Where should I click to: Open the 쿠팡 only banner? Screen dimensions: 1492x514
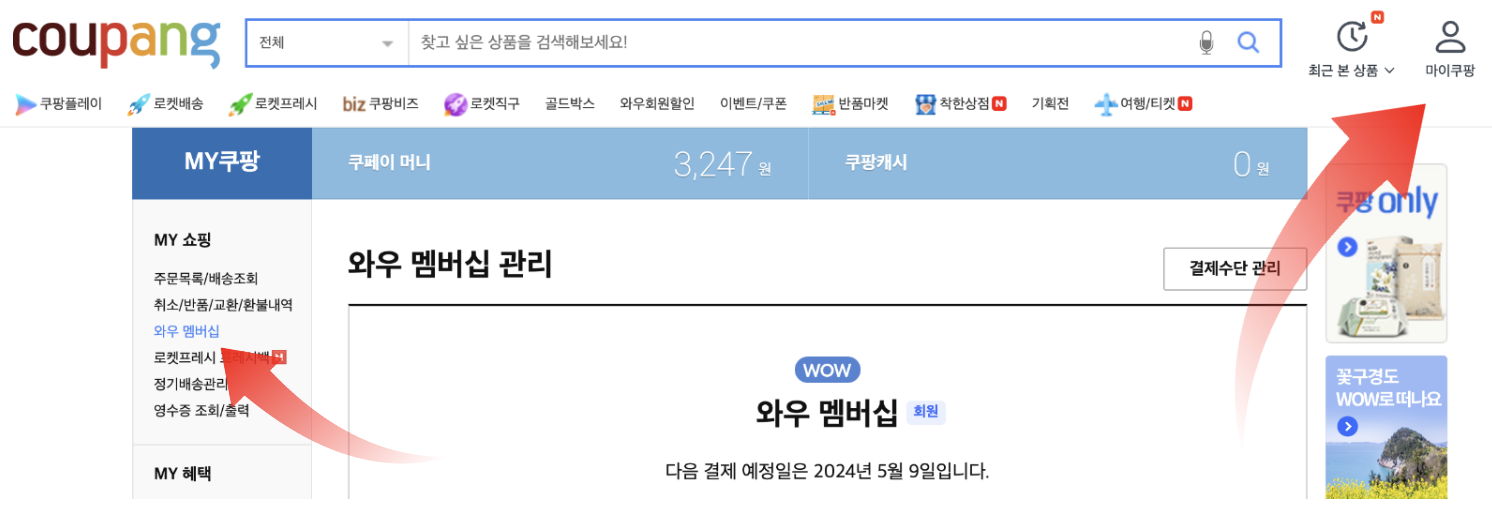[x=1385, y=254]
